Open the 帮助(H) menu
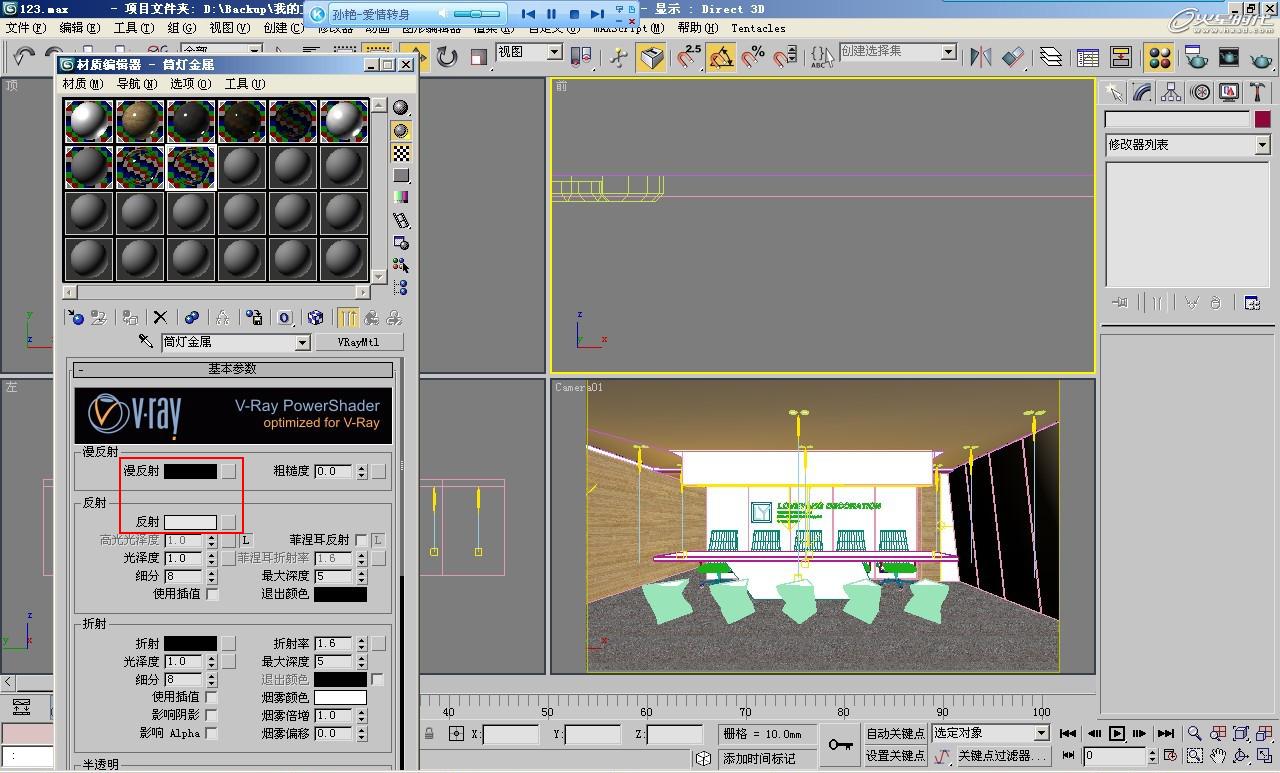Screen dimensions: 1280x773 click(698, 28)
